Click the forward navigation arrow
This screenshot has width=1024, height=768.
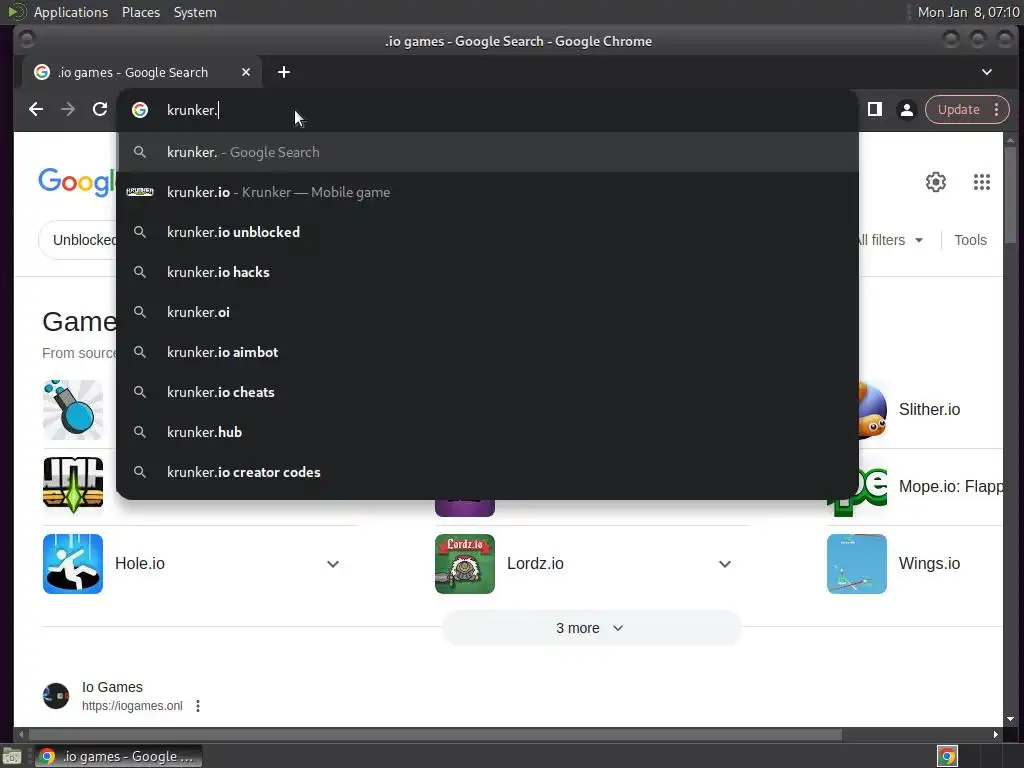point(68,110)
